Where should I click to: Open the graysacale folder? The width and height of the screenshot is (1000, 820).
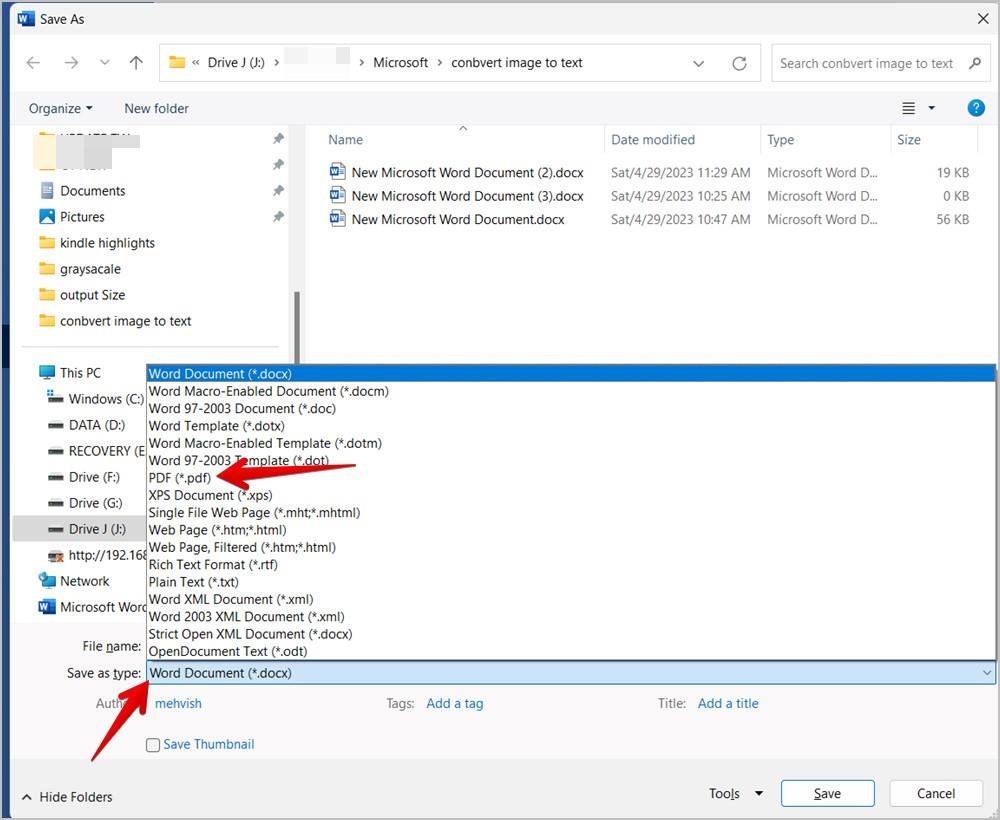tap(90, 269)
